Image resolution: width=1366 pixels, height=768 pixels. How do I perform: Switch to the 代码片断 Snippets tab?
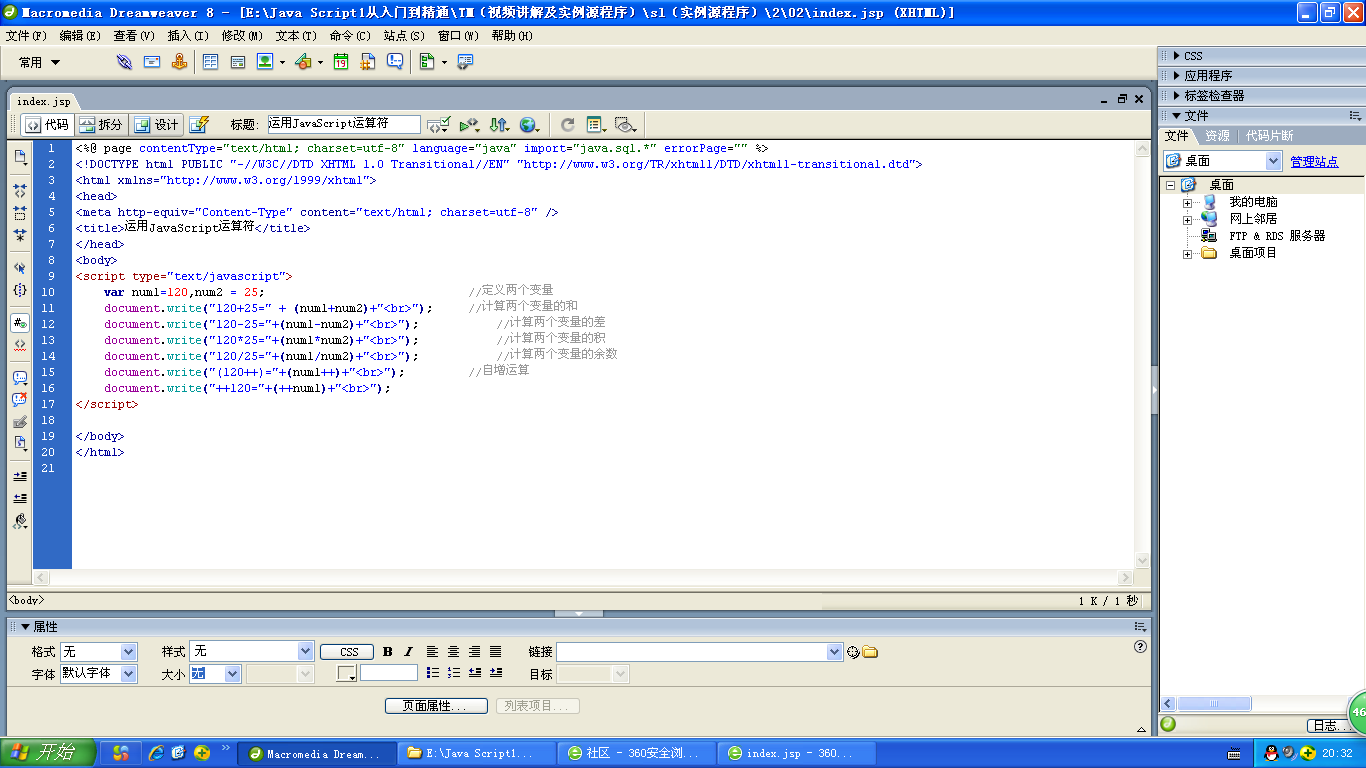pos(1269,136)
